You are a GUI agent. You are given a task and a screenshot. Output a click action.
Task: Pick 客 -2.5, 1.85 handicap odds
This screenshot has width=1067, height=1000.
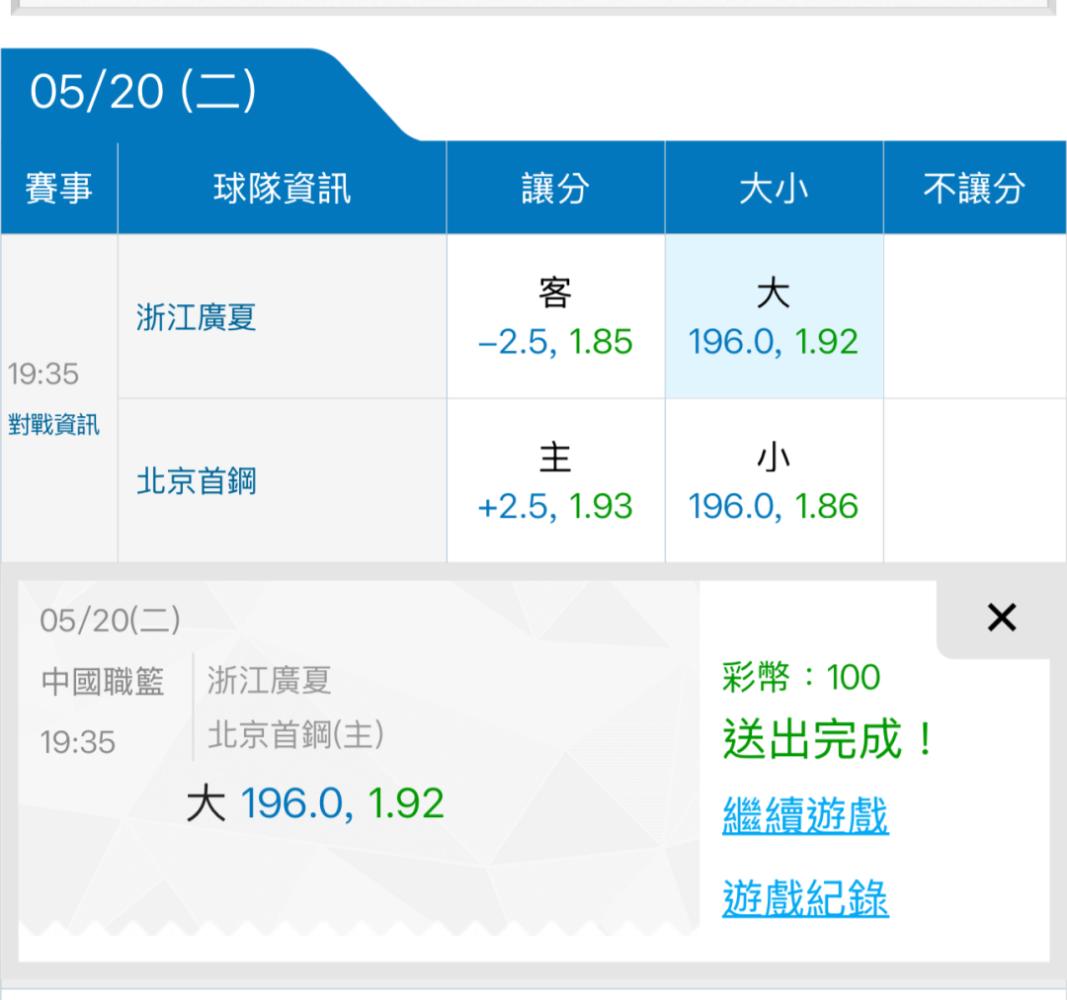tap(555, 317)
